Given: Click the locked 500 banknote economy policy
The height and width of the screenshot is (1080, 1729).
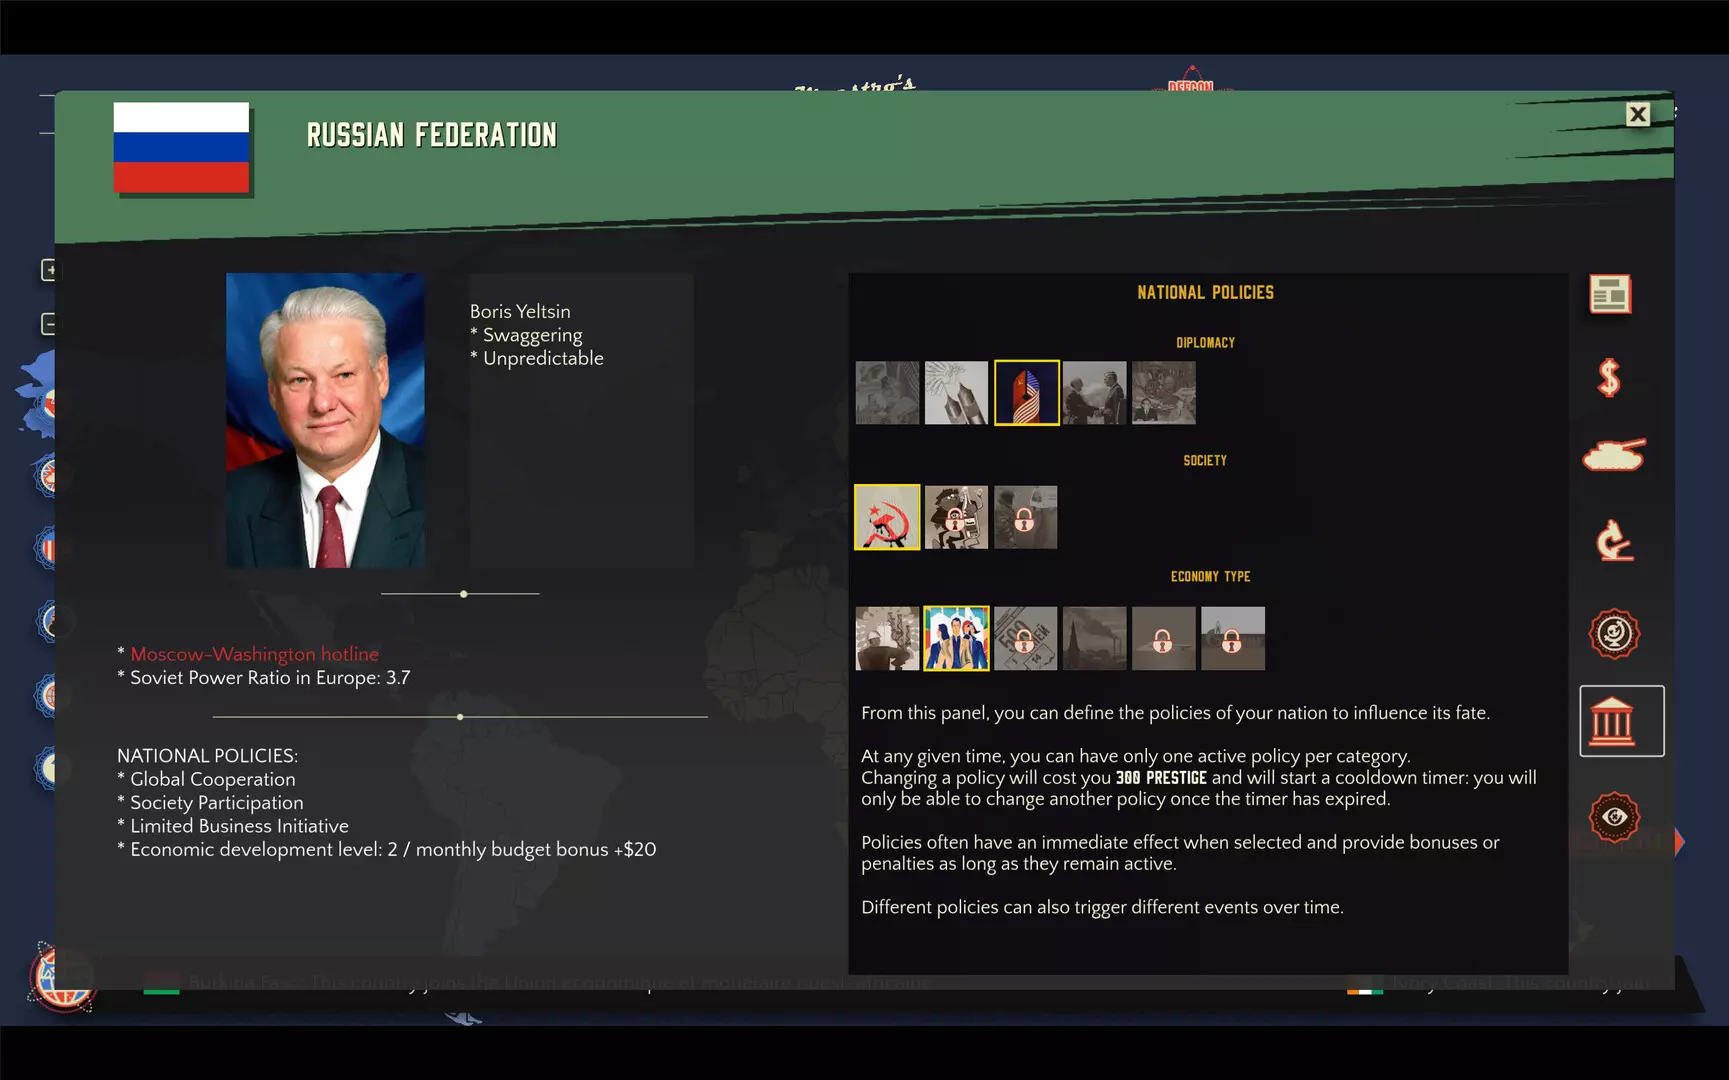Looking at the screenshot, I should tap(1025, 638).
